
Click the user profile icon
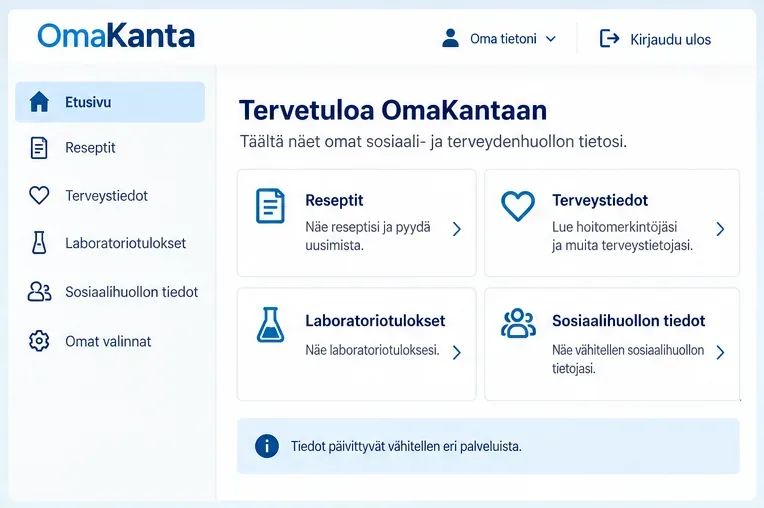[450, 38]
